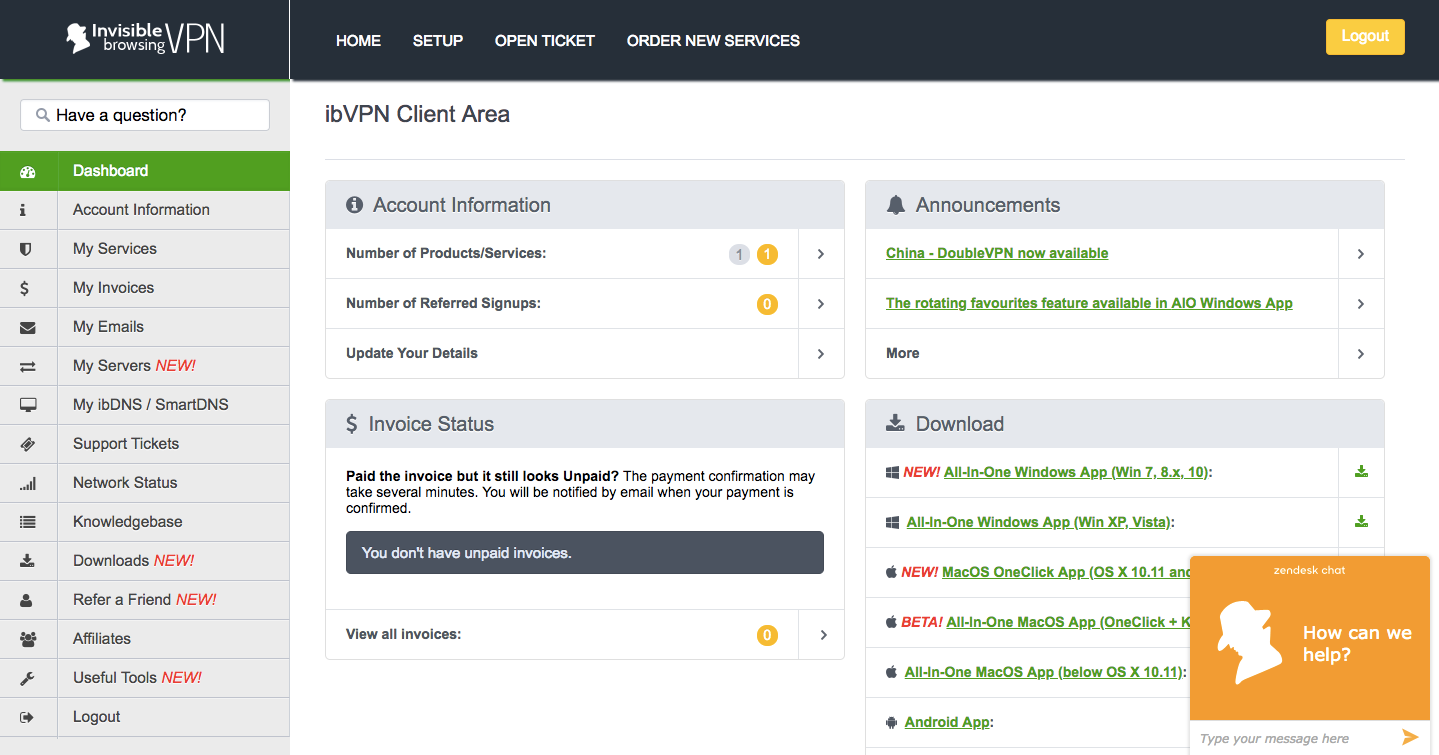Open chevron for China DoubleVPN announcement
The height and width of the screenshot is (755, 1439).
1361,254
